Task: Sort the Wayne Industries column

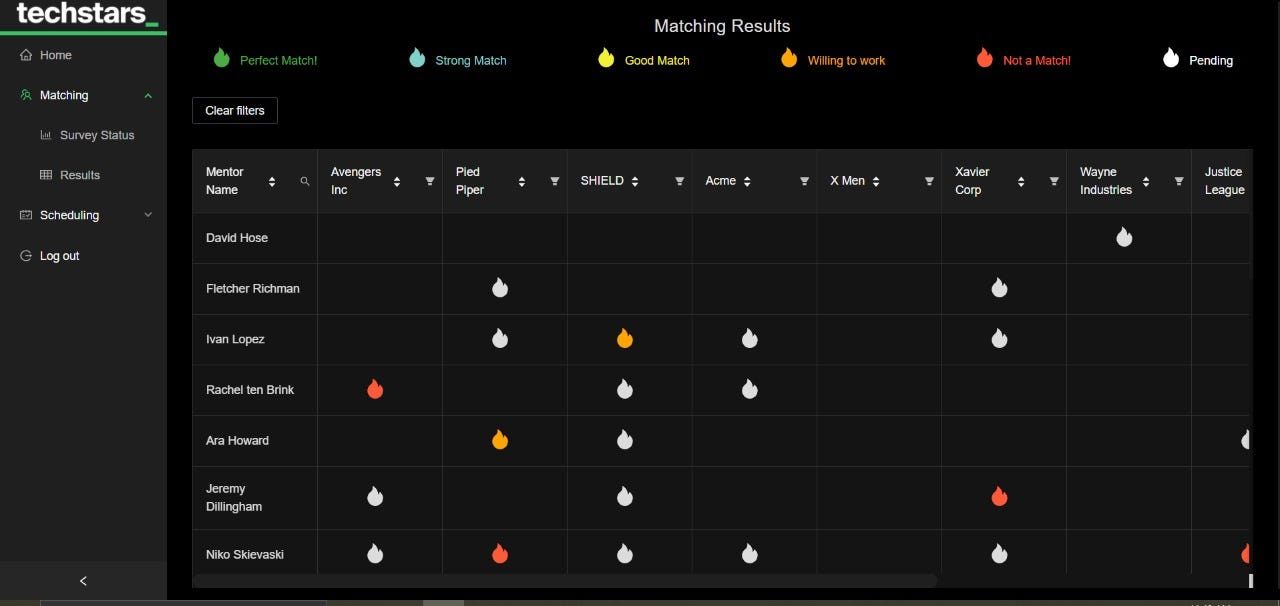Action: (1146, 181)
